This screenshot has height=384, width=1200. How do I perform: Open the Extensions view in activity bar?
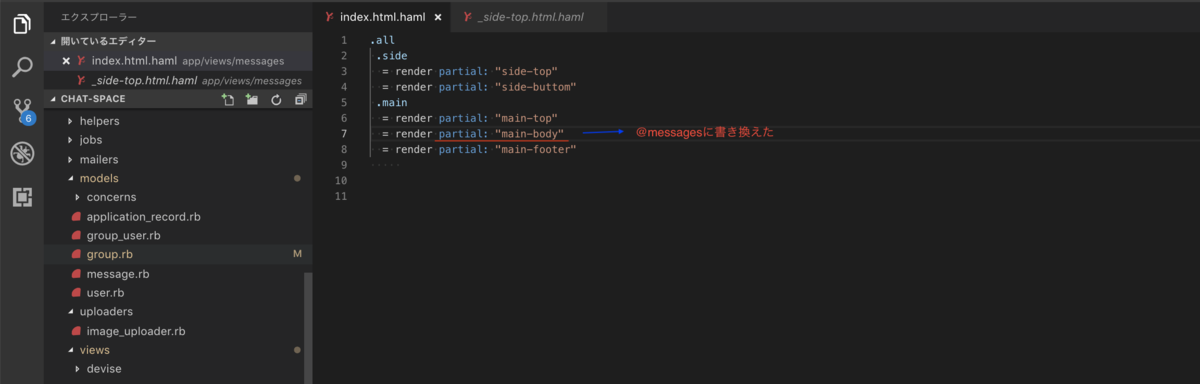22,197
